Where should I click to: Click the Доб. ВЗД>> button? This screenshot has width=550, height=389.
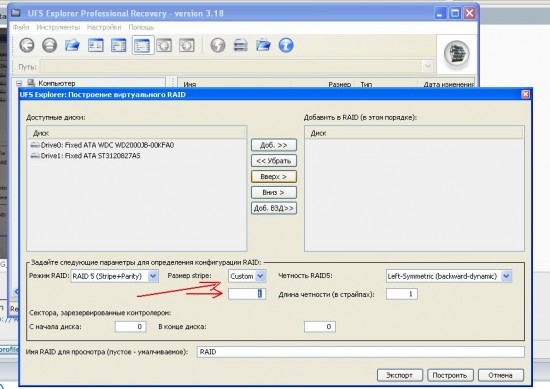coord(274,208)
